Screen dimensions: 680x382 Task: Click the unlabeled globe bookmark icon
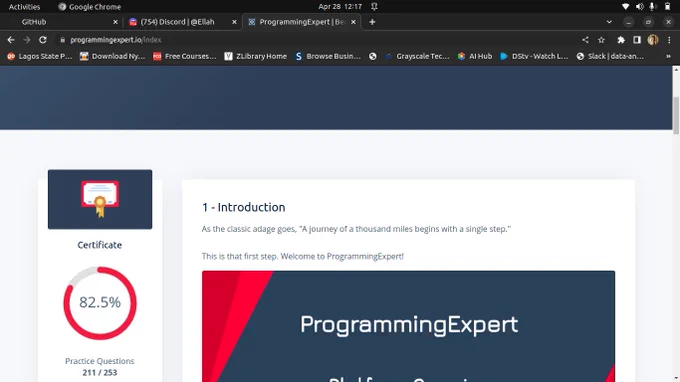click(x=373, y=56)
